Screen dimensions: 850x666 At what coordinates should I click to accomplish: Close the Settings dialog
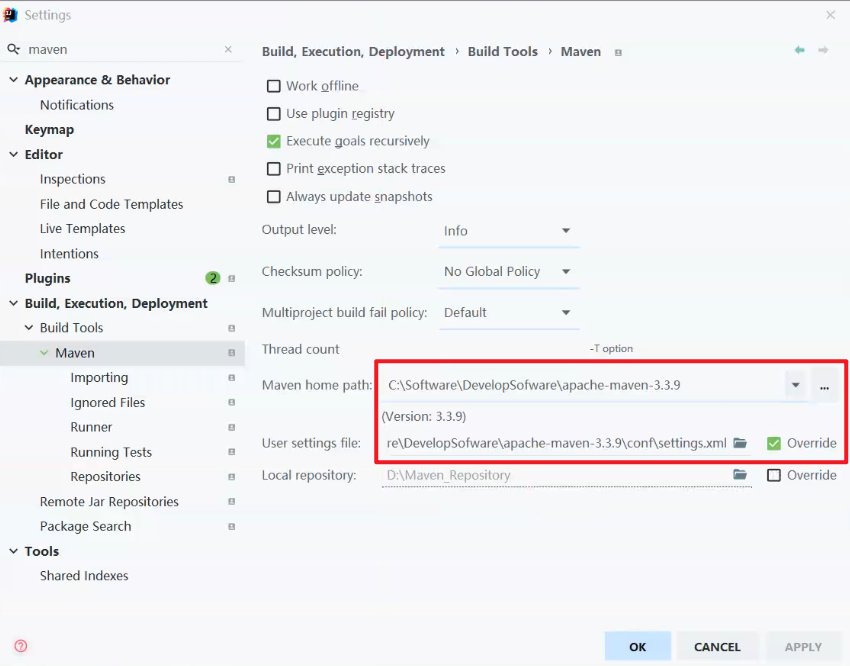(830, 15)
